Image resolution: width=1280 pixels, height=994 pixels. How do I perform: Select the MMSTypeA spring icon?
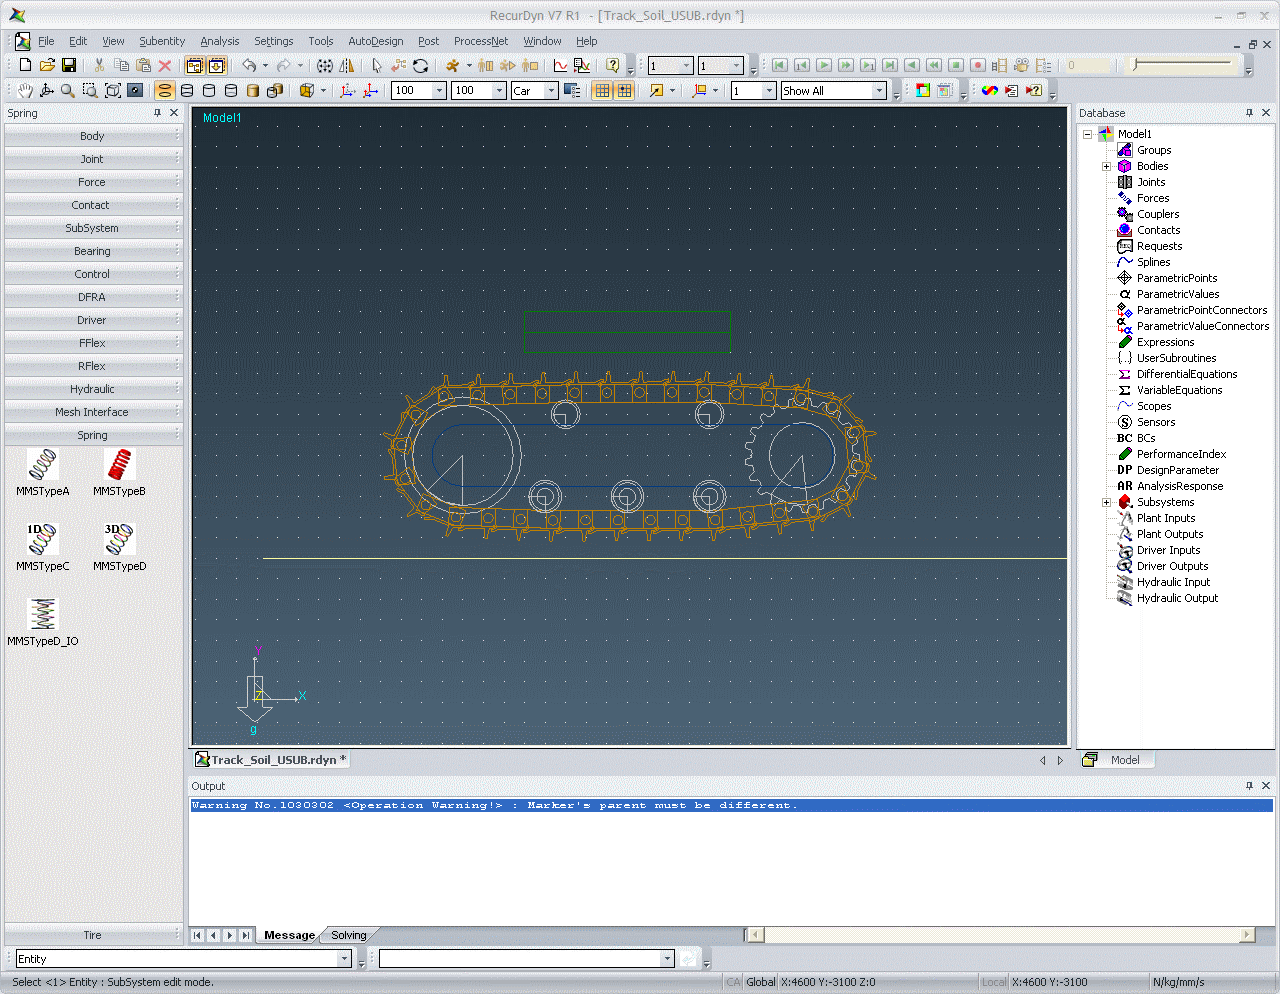tap(43, 465)
